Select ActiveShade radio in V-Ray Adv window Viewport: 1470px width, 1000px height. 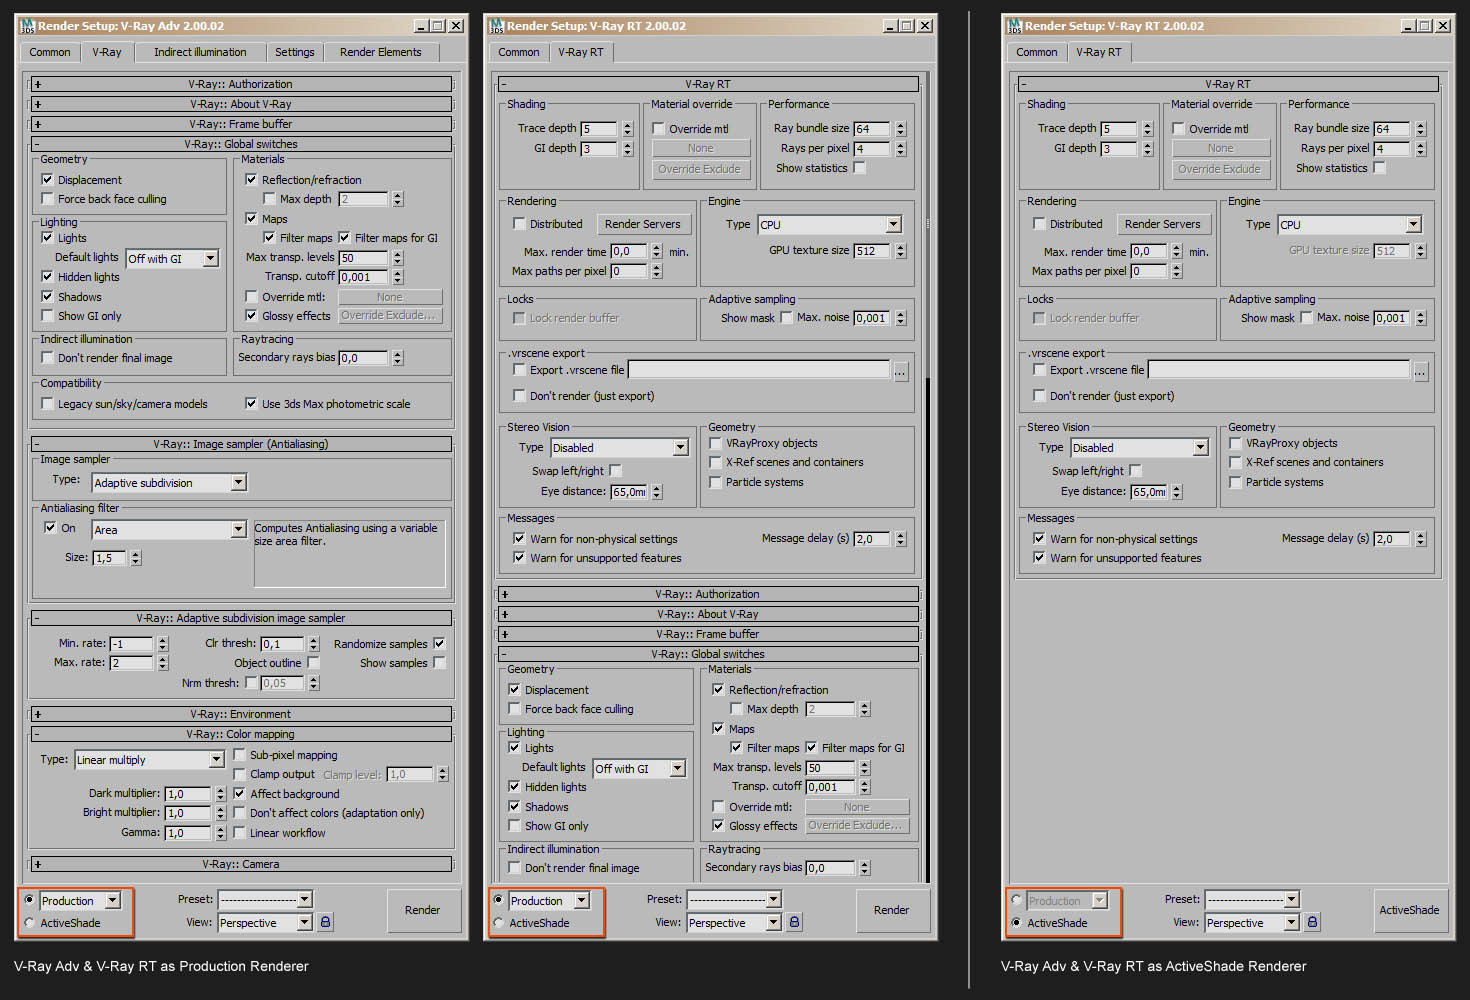pyautogui.click(x=29, y=923)
